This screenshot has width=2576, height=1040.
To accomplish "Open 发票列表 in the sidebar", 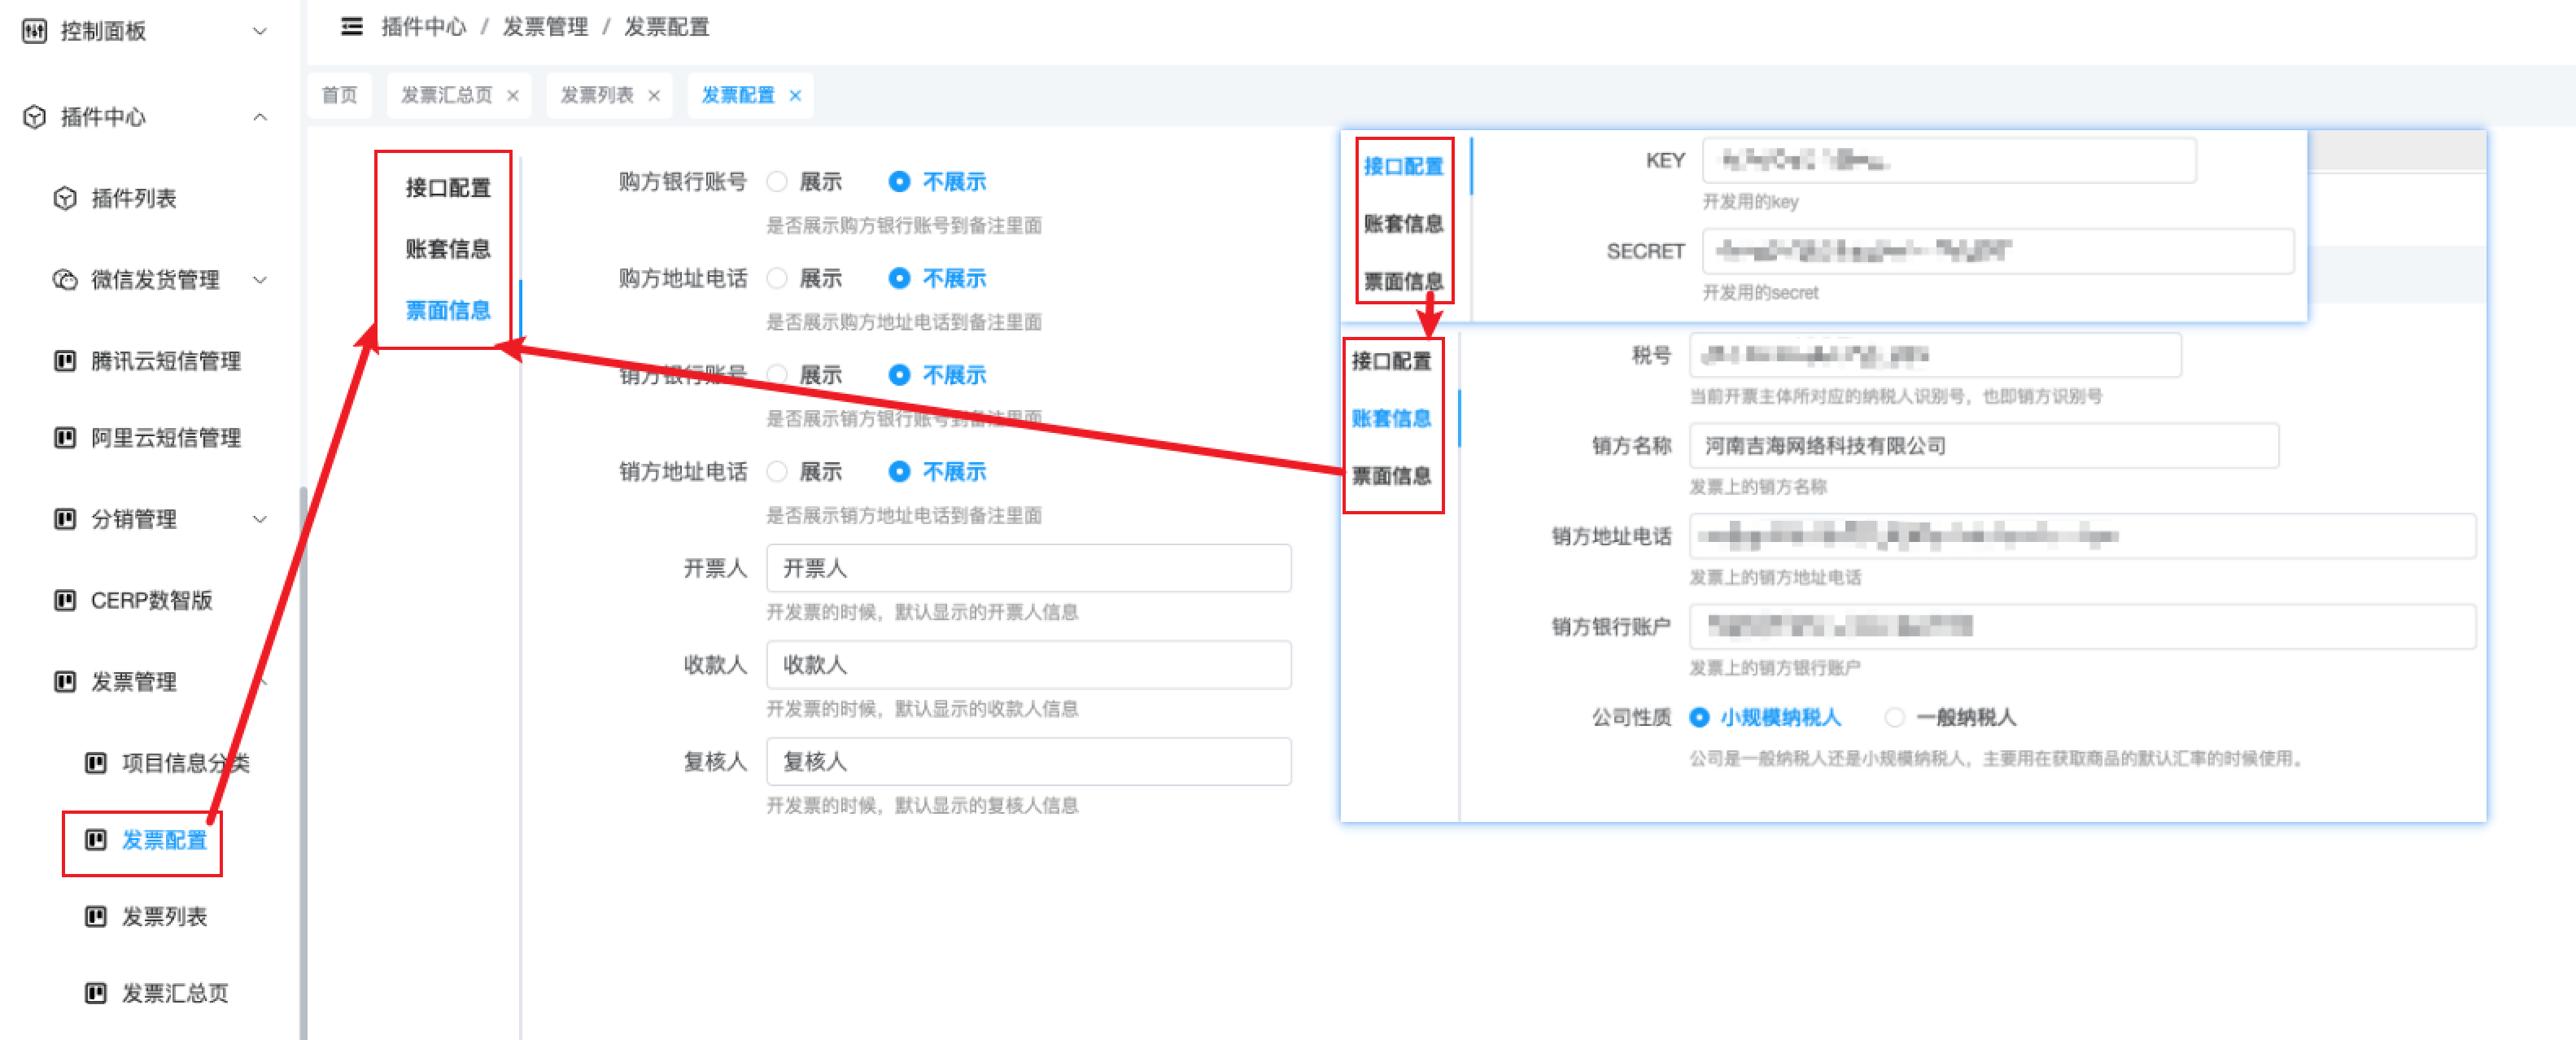I will [x=164, y=916].
